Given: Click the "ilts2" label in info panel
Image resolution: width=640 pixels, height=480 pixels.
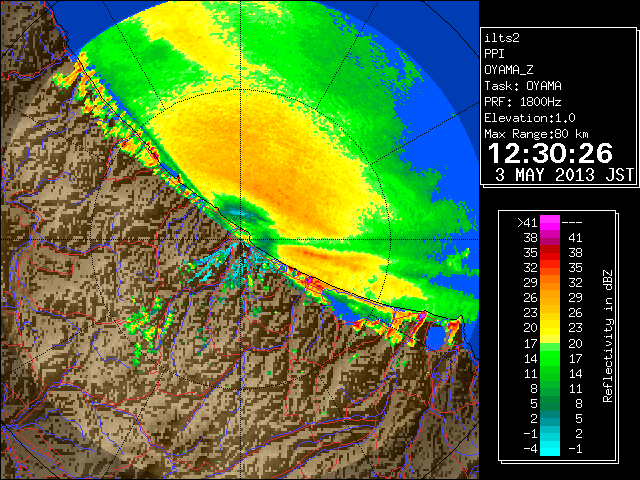Looking at the screenshot, I should coord(502,38).
